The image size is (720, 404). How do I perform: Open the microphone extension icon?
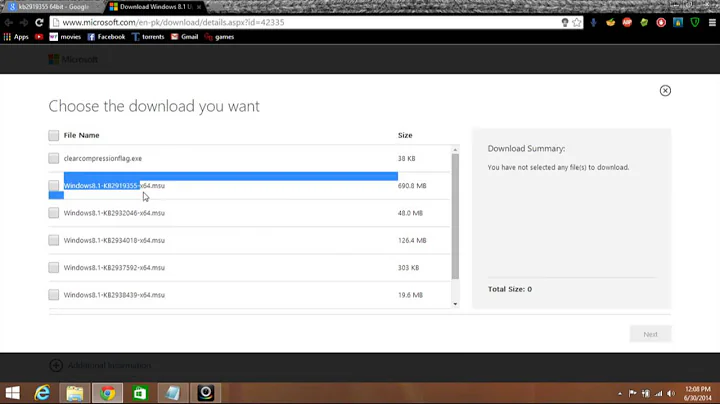tap(593, 22)
